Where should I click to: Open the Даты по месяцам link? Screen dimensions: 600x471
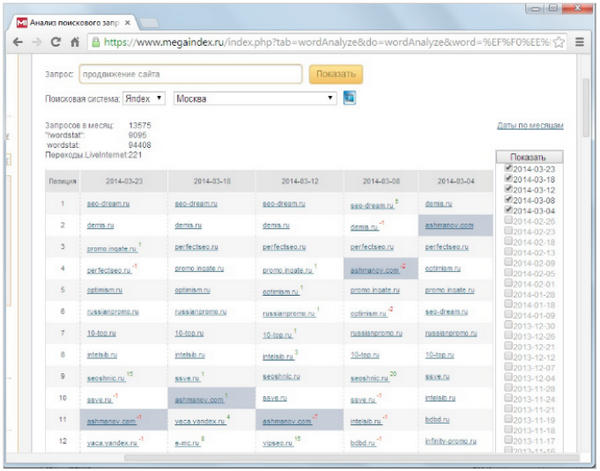point(530,125)
